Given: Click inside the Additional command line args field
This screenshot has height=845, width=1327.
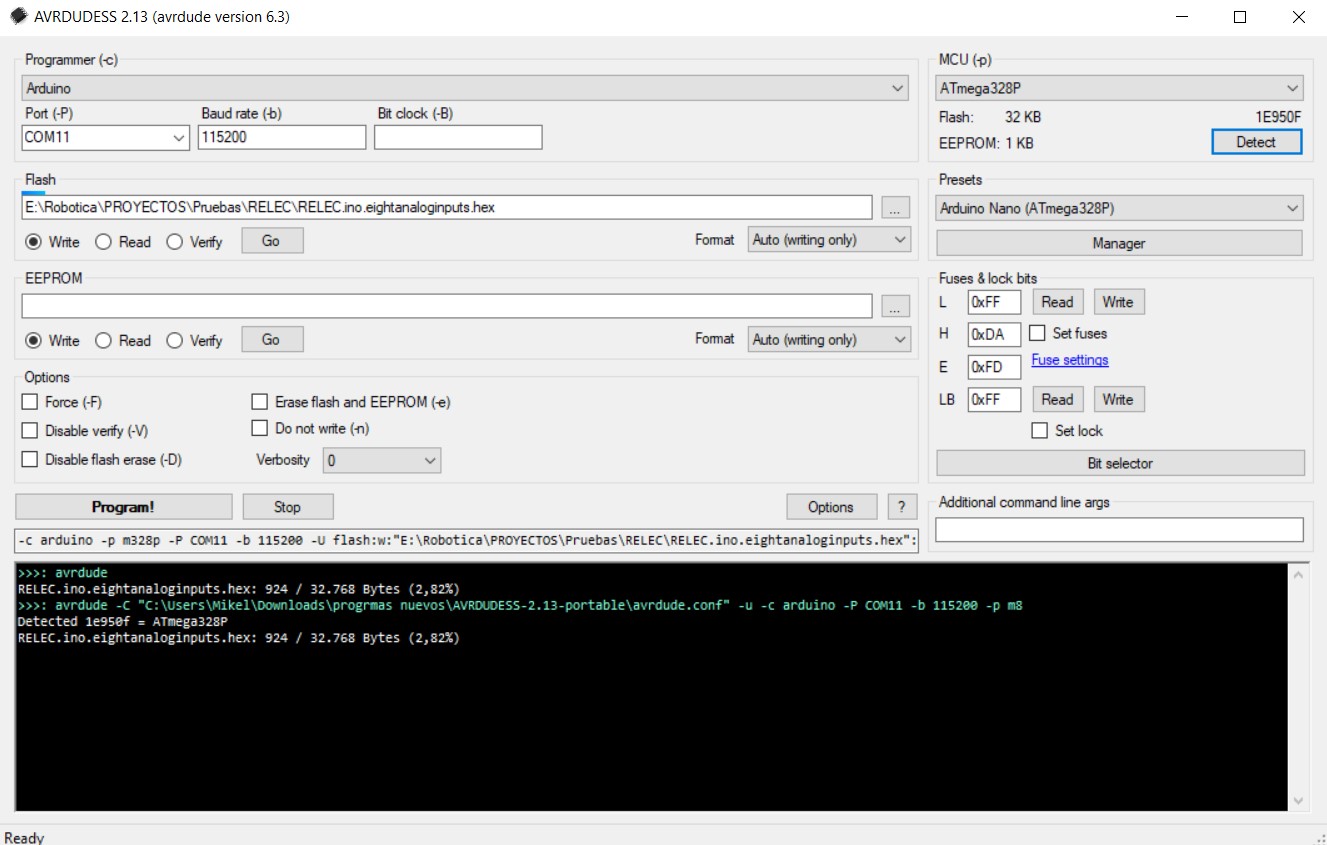Looking at the screenshot, I should coord(1119,530).
